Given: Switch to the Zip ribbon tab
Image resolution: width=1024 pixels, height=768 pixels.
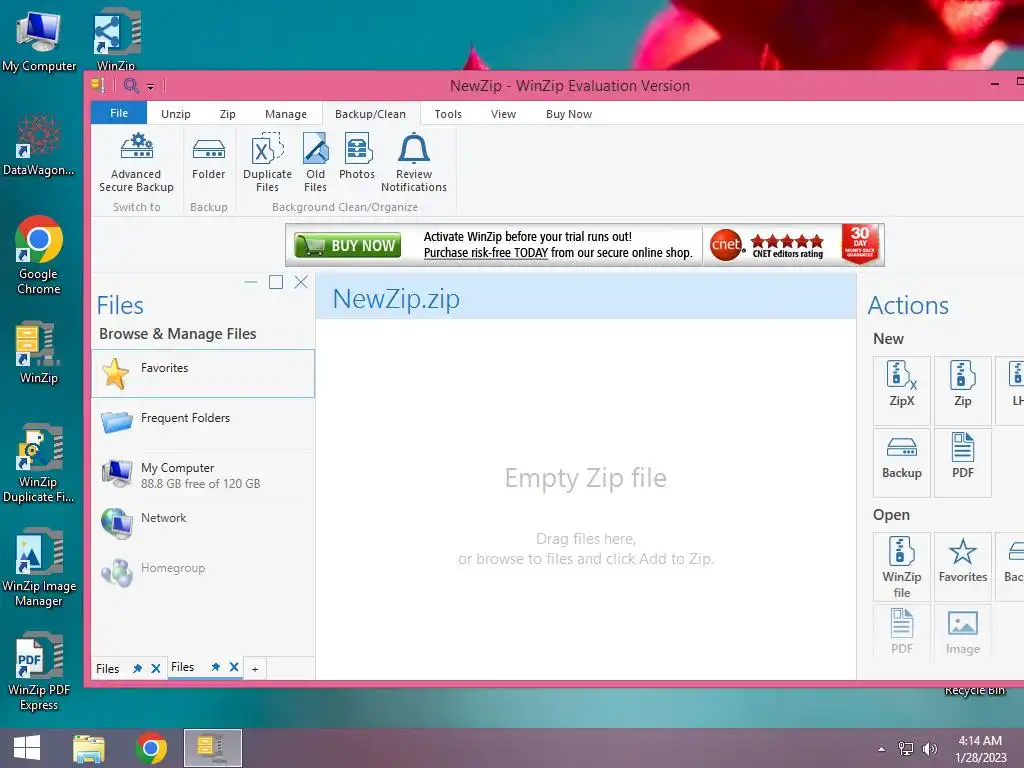Looking at the screenshot, I should pyautogui.click(x=227, y=114).
